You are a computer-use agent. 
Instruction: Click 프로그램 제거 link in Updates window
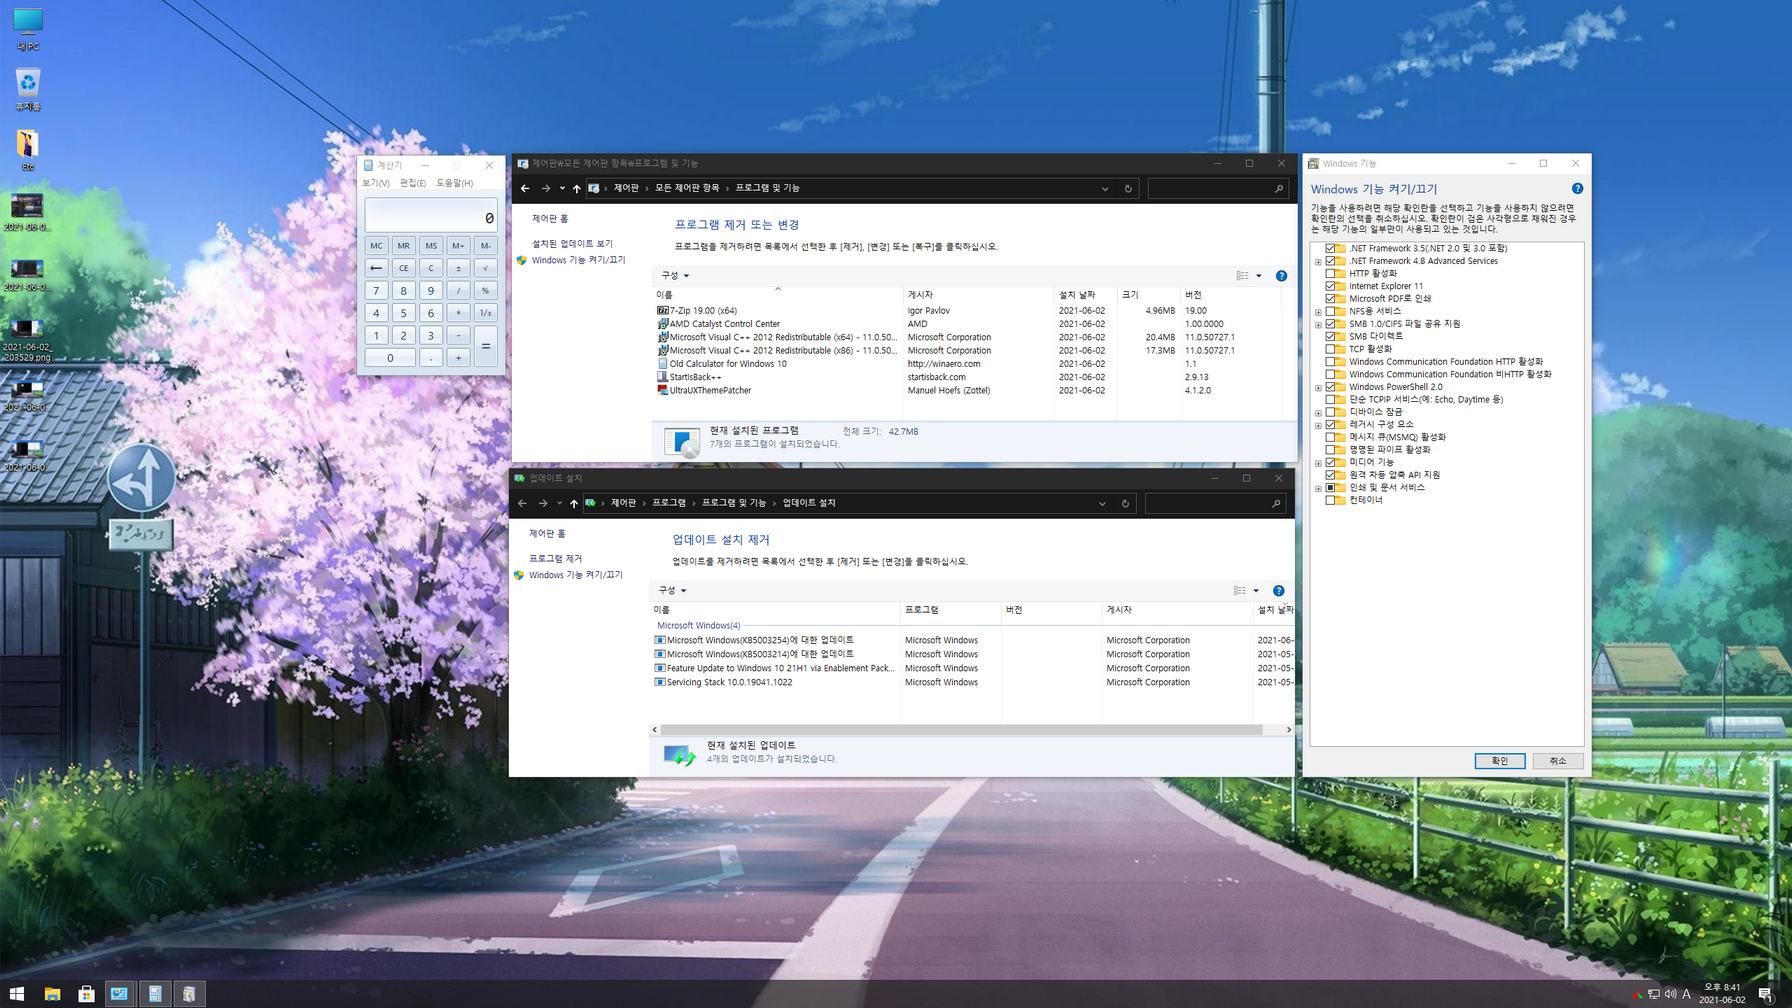click(555, 559)
